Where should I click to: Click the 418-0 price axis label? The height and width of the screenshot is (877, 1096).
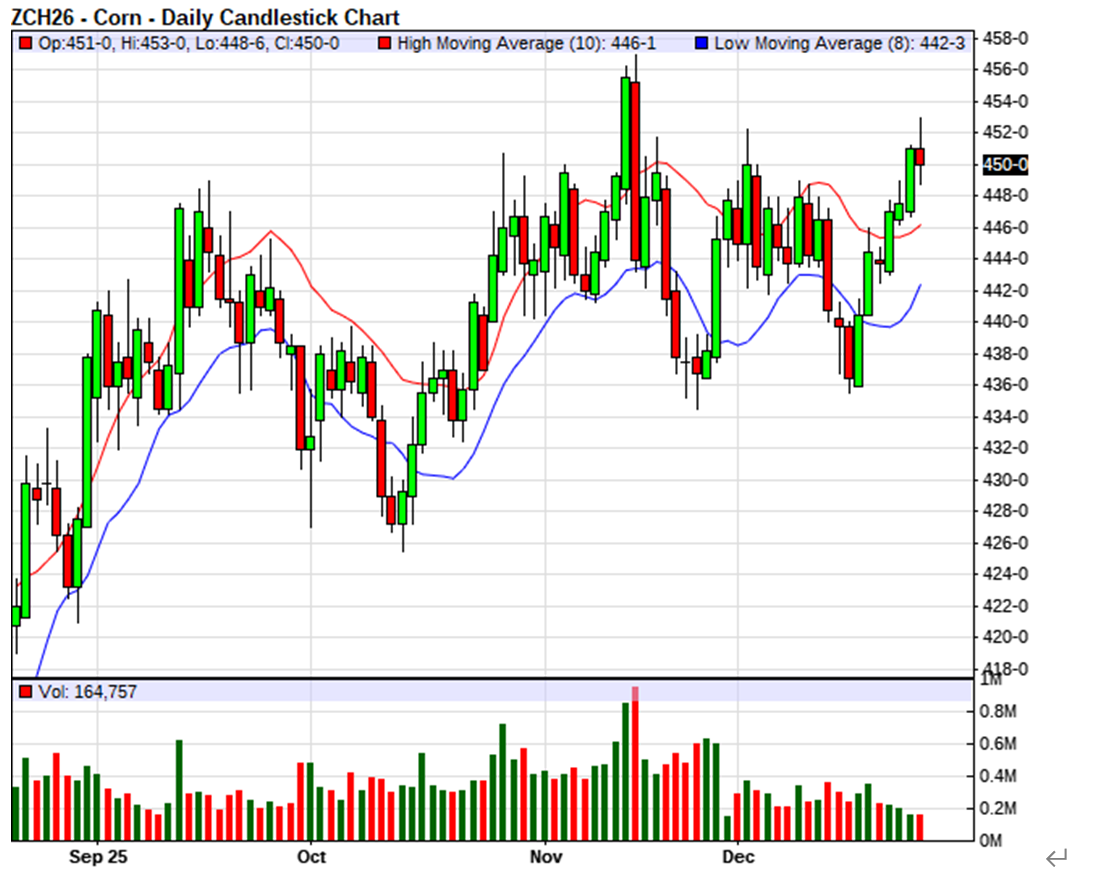point(1001,668)
